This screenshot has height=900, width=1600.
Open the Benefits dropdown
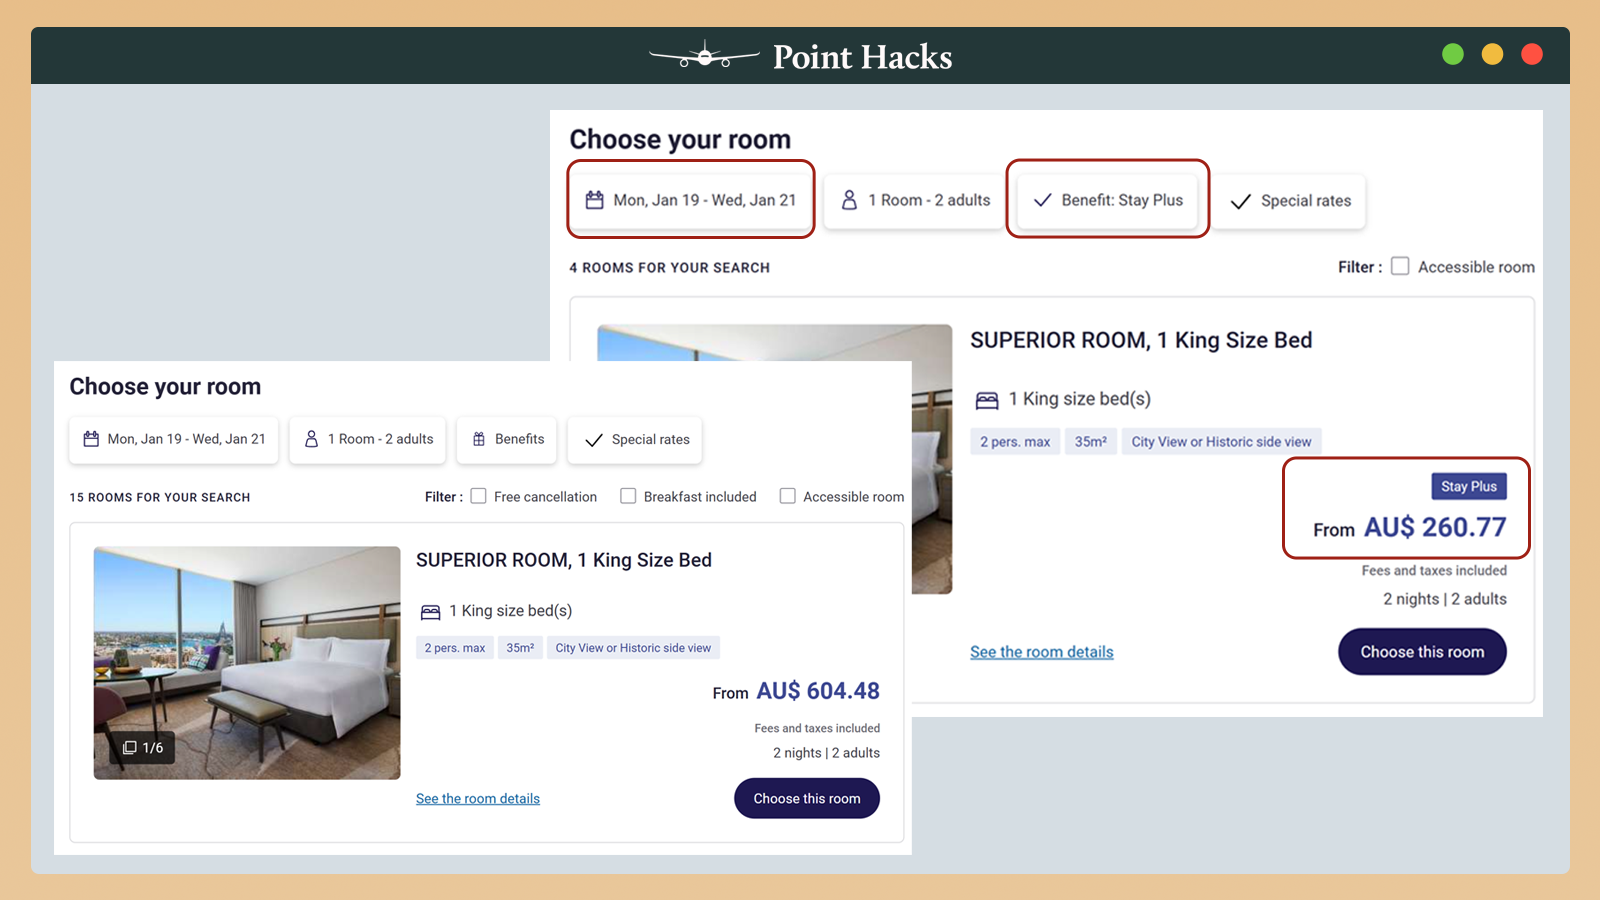click(508, 440)
